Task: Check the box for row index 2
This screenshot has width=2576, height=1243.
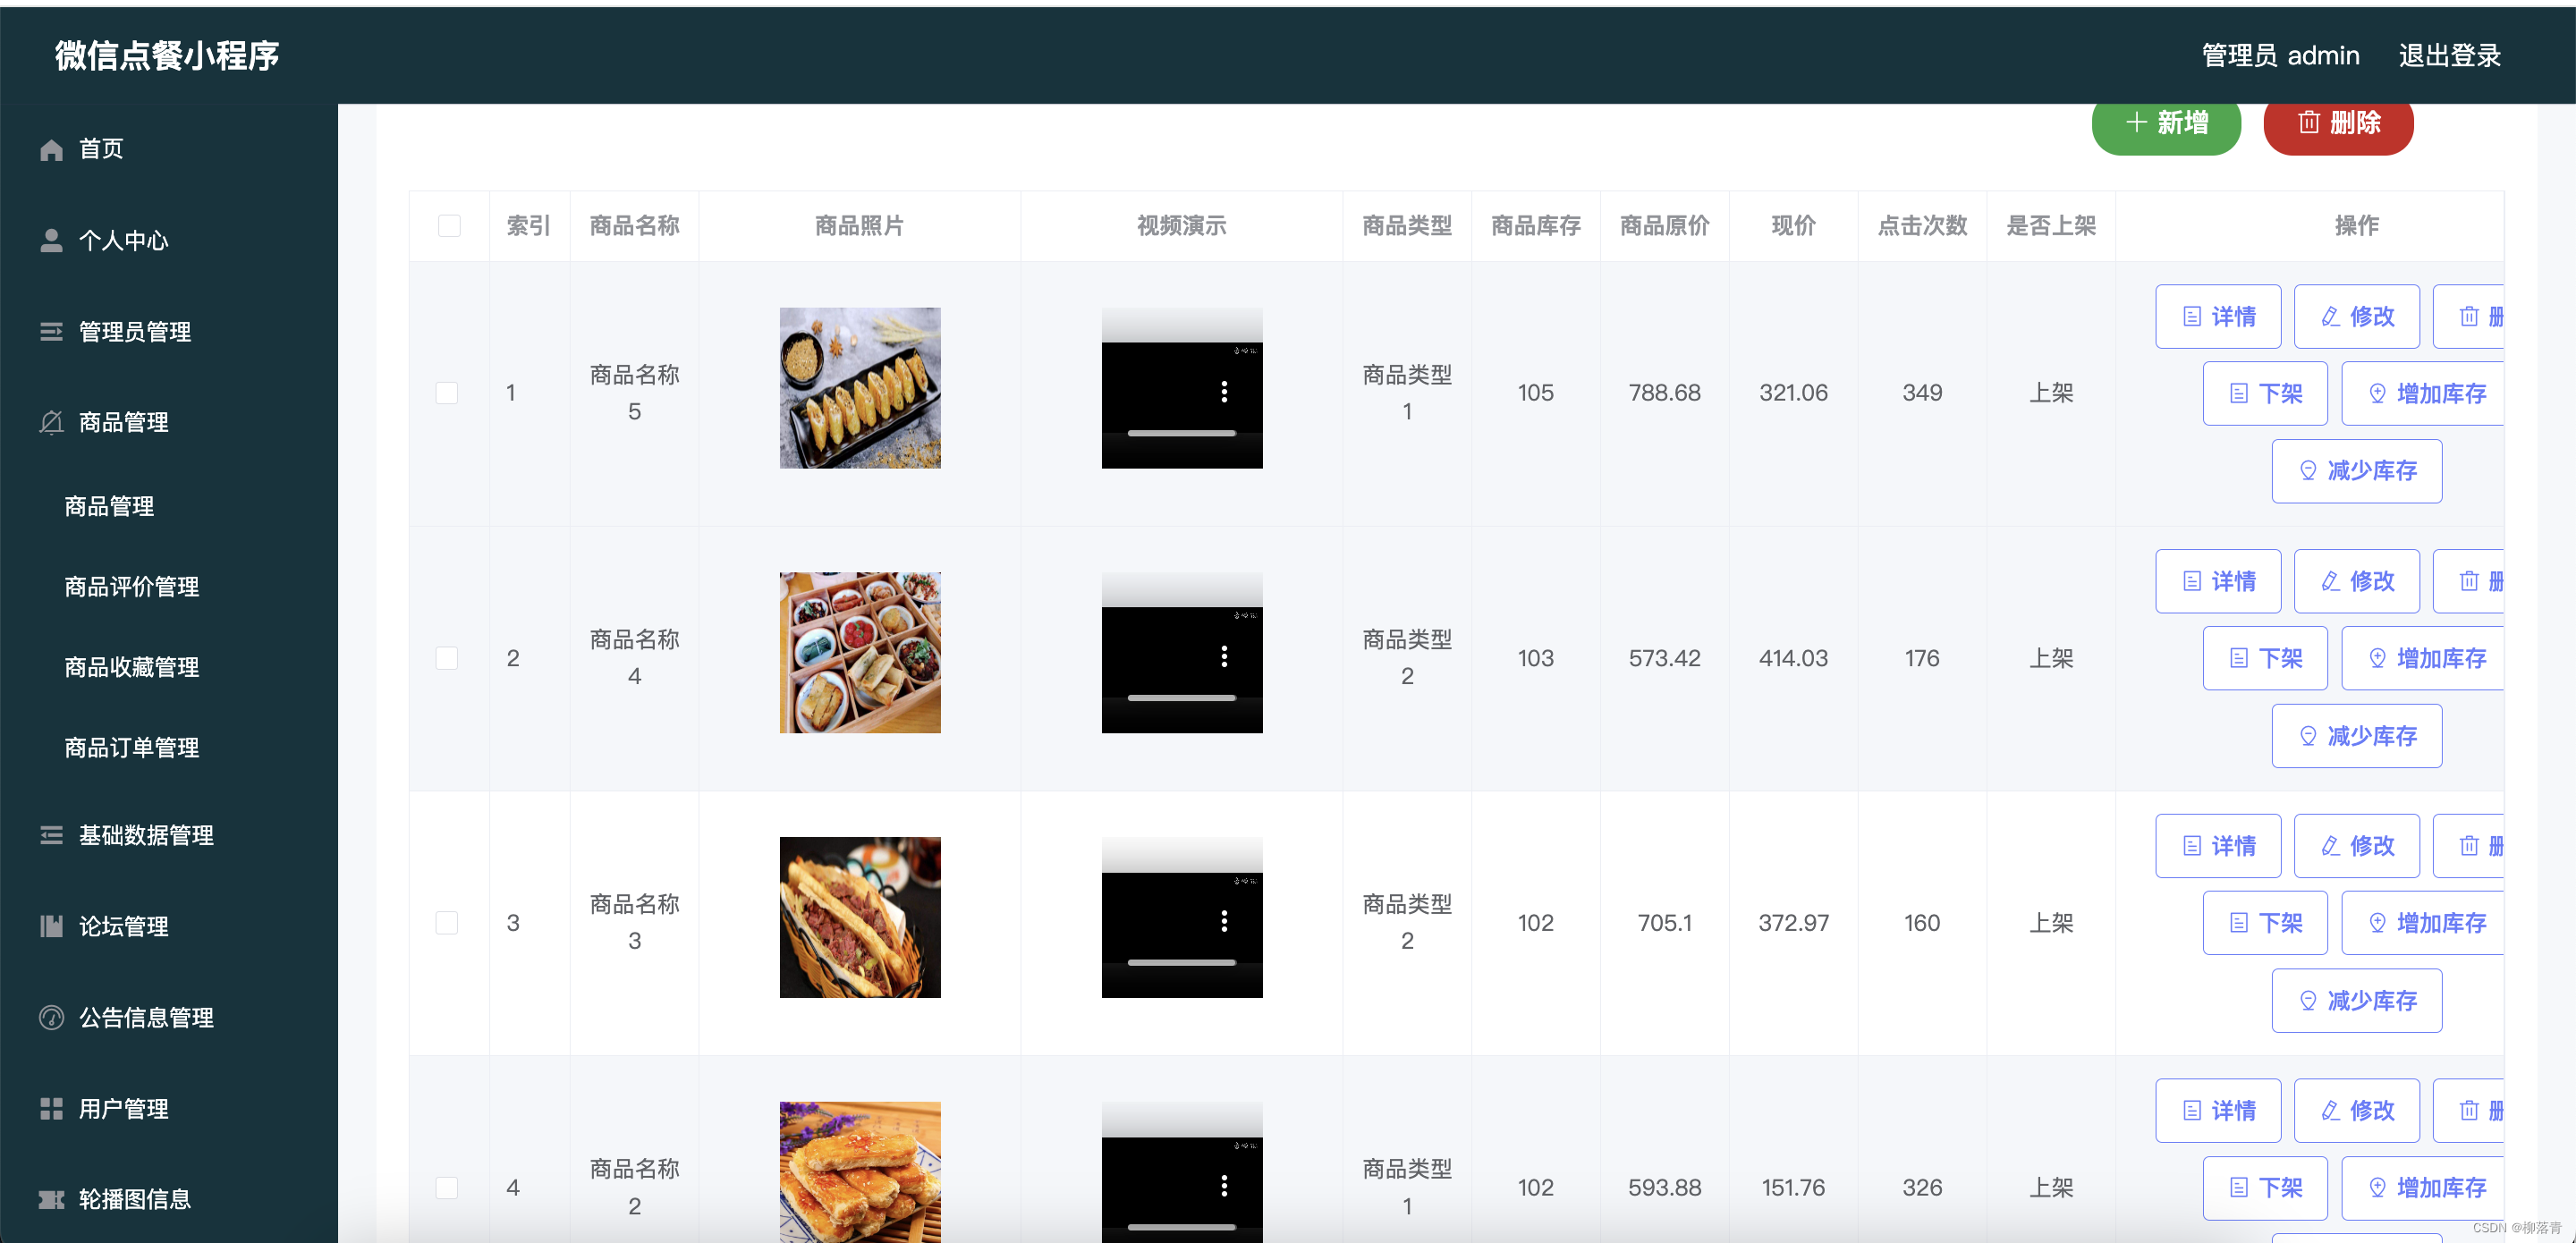Action: coord(447,658)
